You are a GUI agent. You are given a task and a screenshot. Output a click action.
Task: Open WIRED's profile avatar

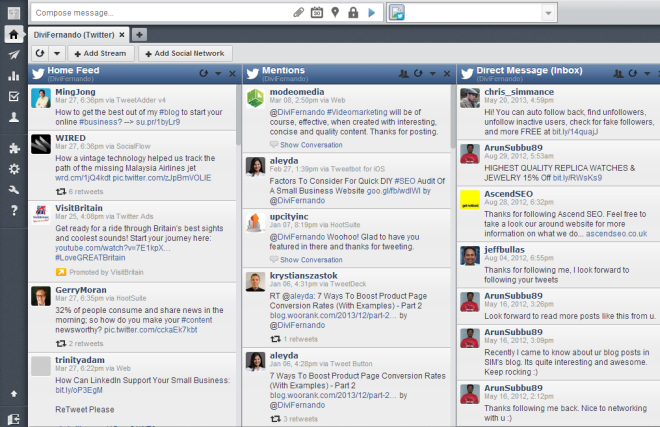click(x=41, y=144)
